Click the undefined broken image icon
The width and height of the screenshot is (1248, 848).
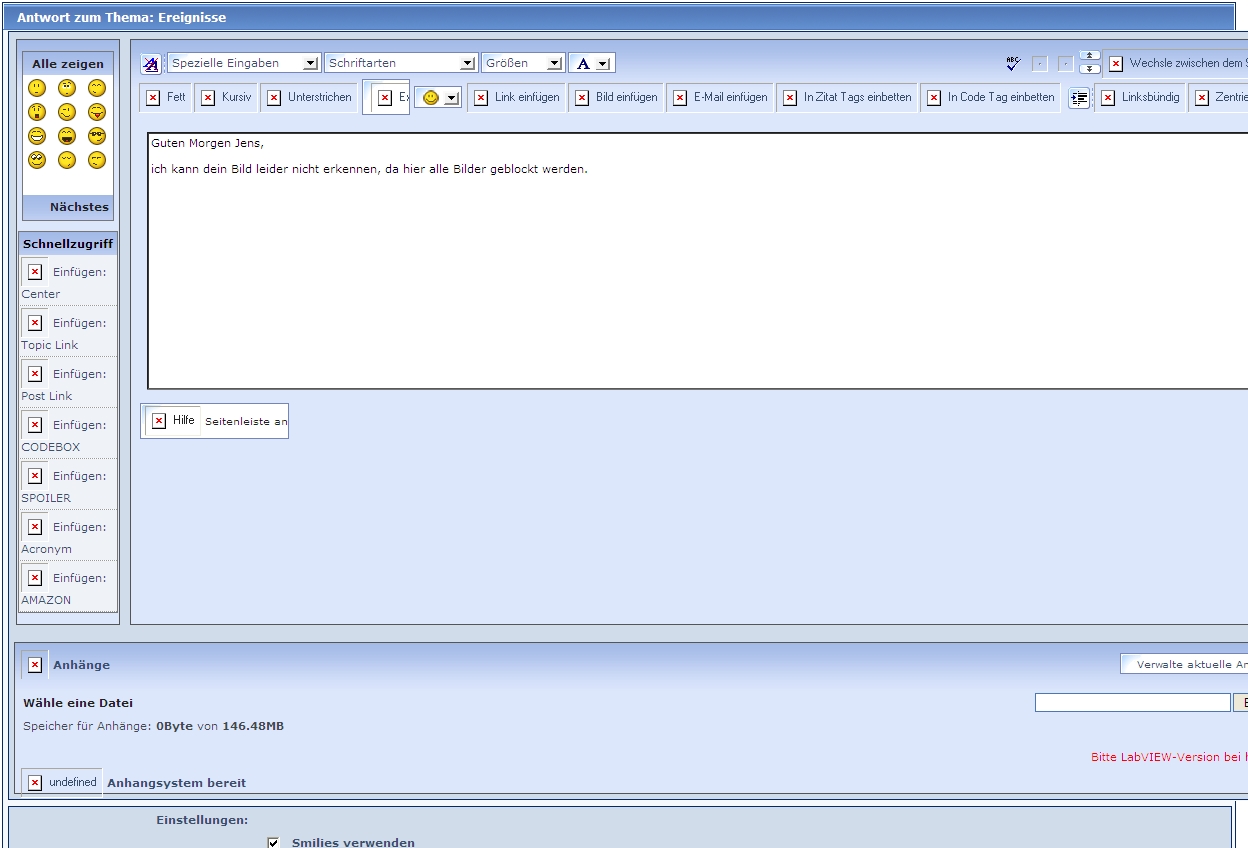click(35, 783)
